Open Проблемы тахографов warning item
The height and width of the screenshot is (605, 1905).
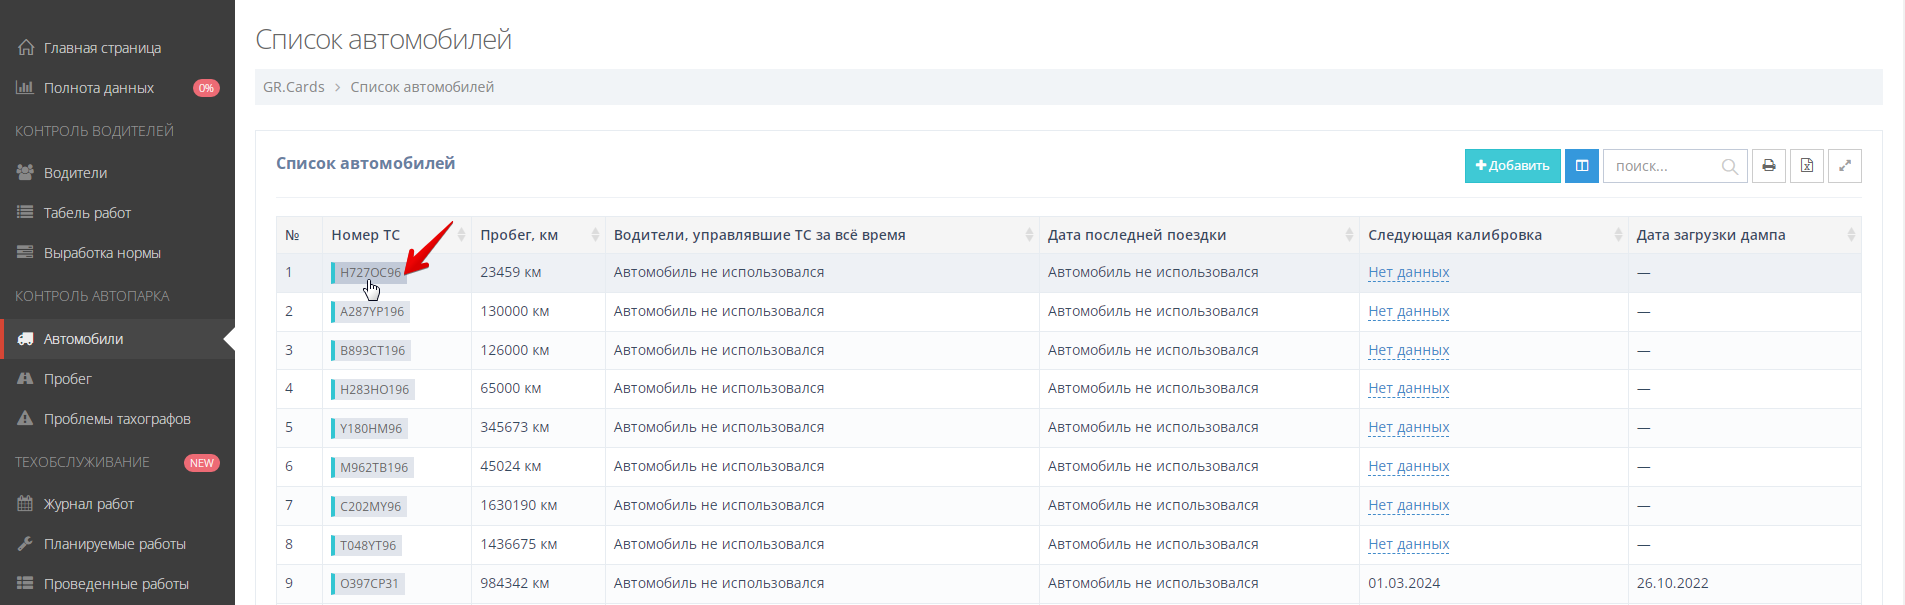116,419
